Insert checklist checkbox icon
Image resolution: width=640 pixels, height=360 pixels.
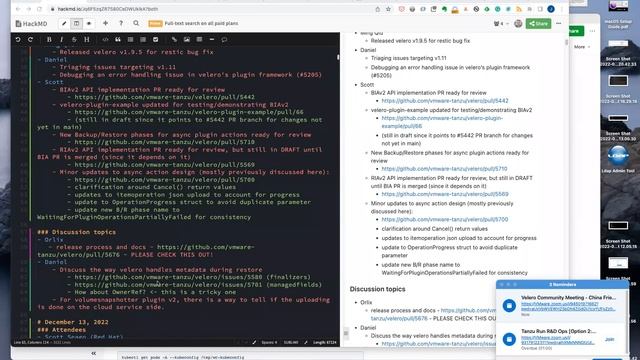point(156,40)
